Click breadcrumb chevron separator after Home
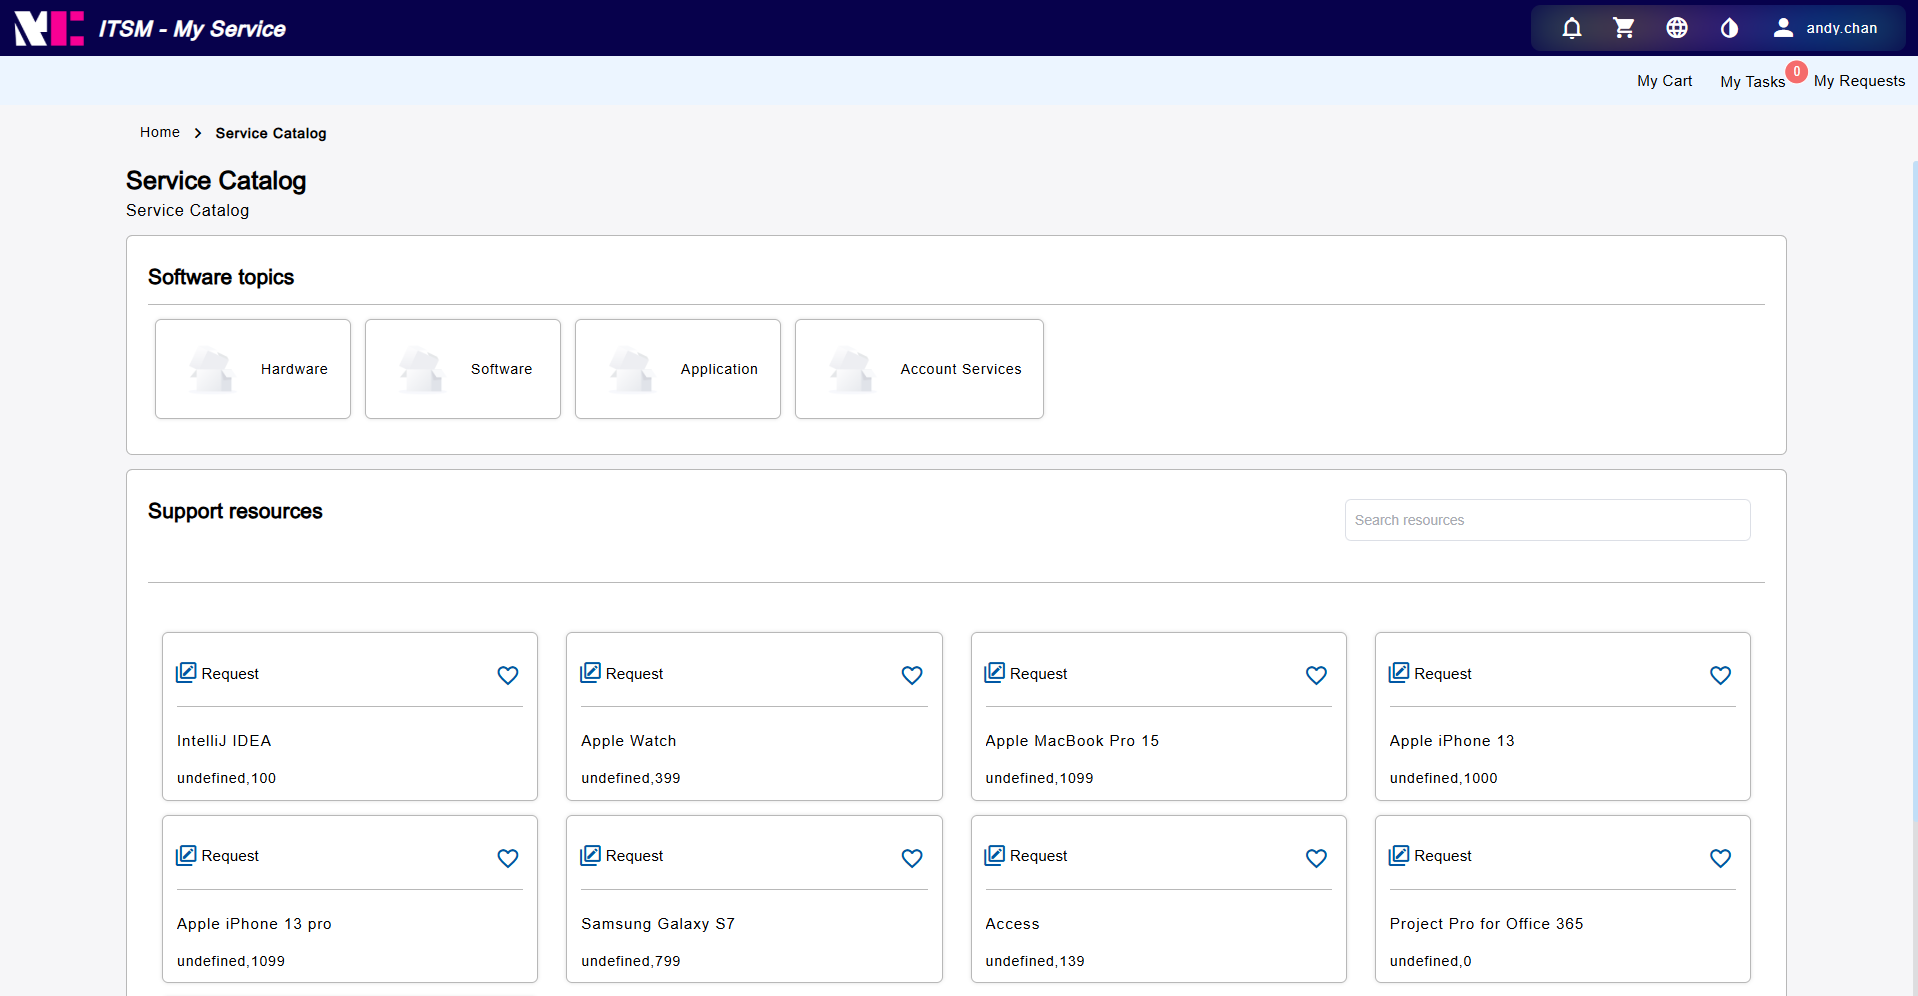 (x=198, y=133)
